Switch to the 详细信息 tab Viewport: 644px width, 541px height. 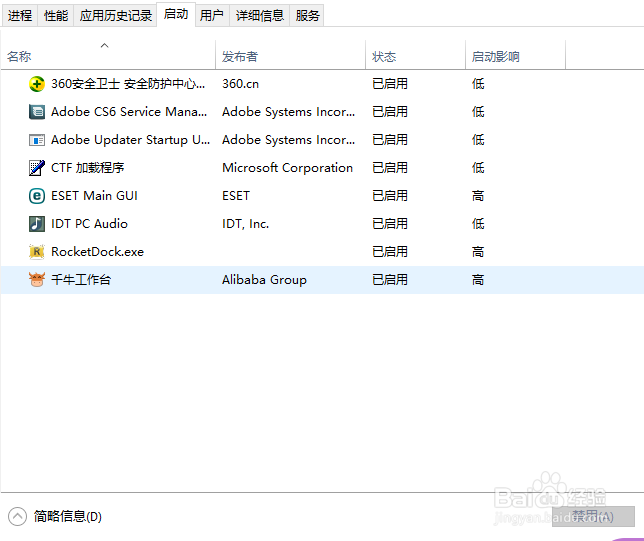coord(260,16)
